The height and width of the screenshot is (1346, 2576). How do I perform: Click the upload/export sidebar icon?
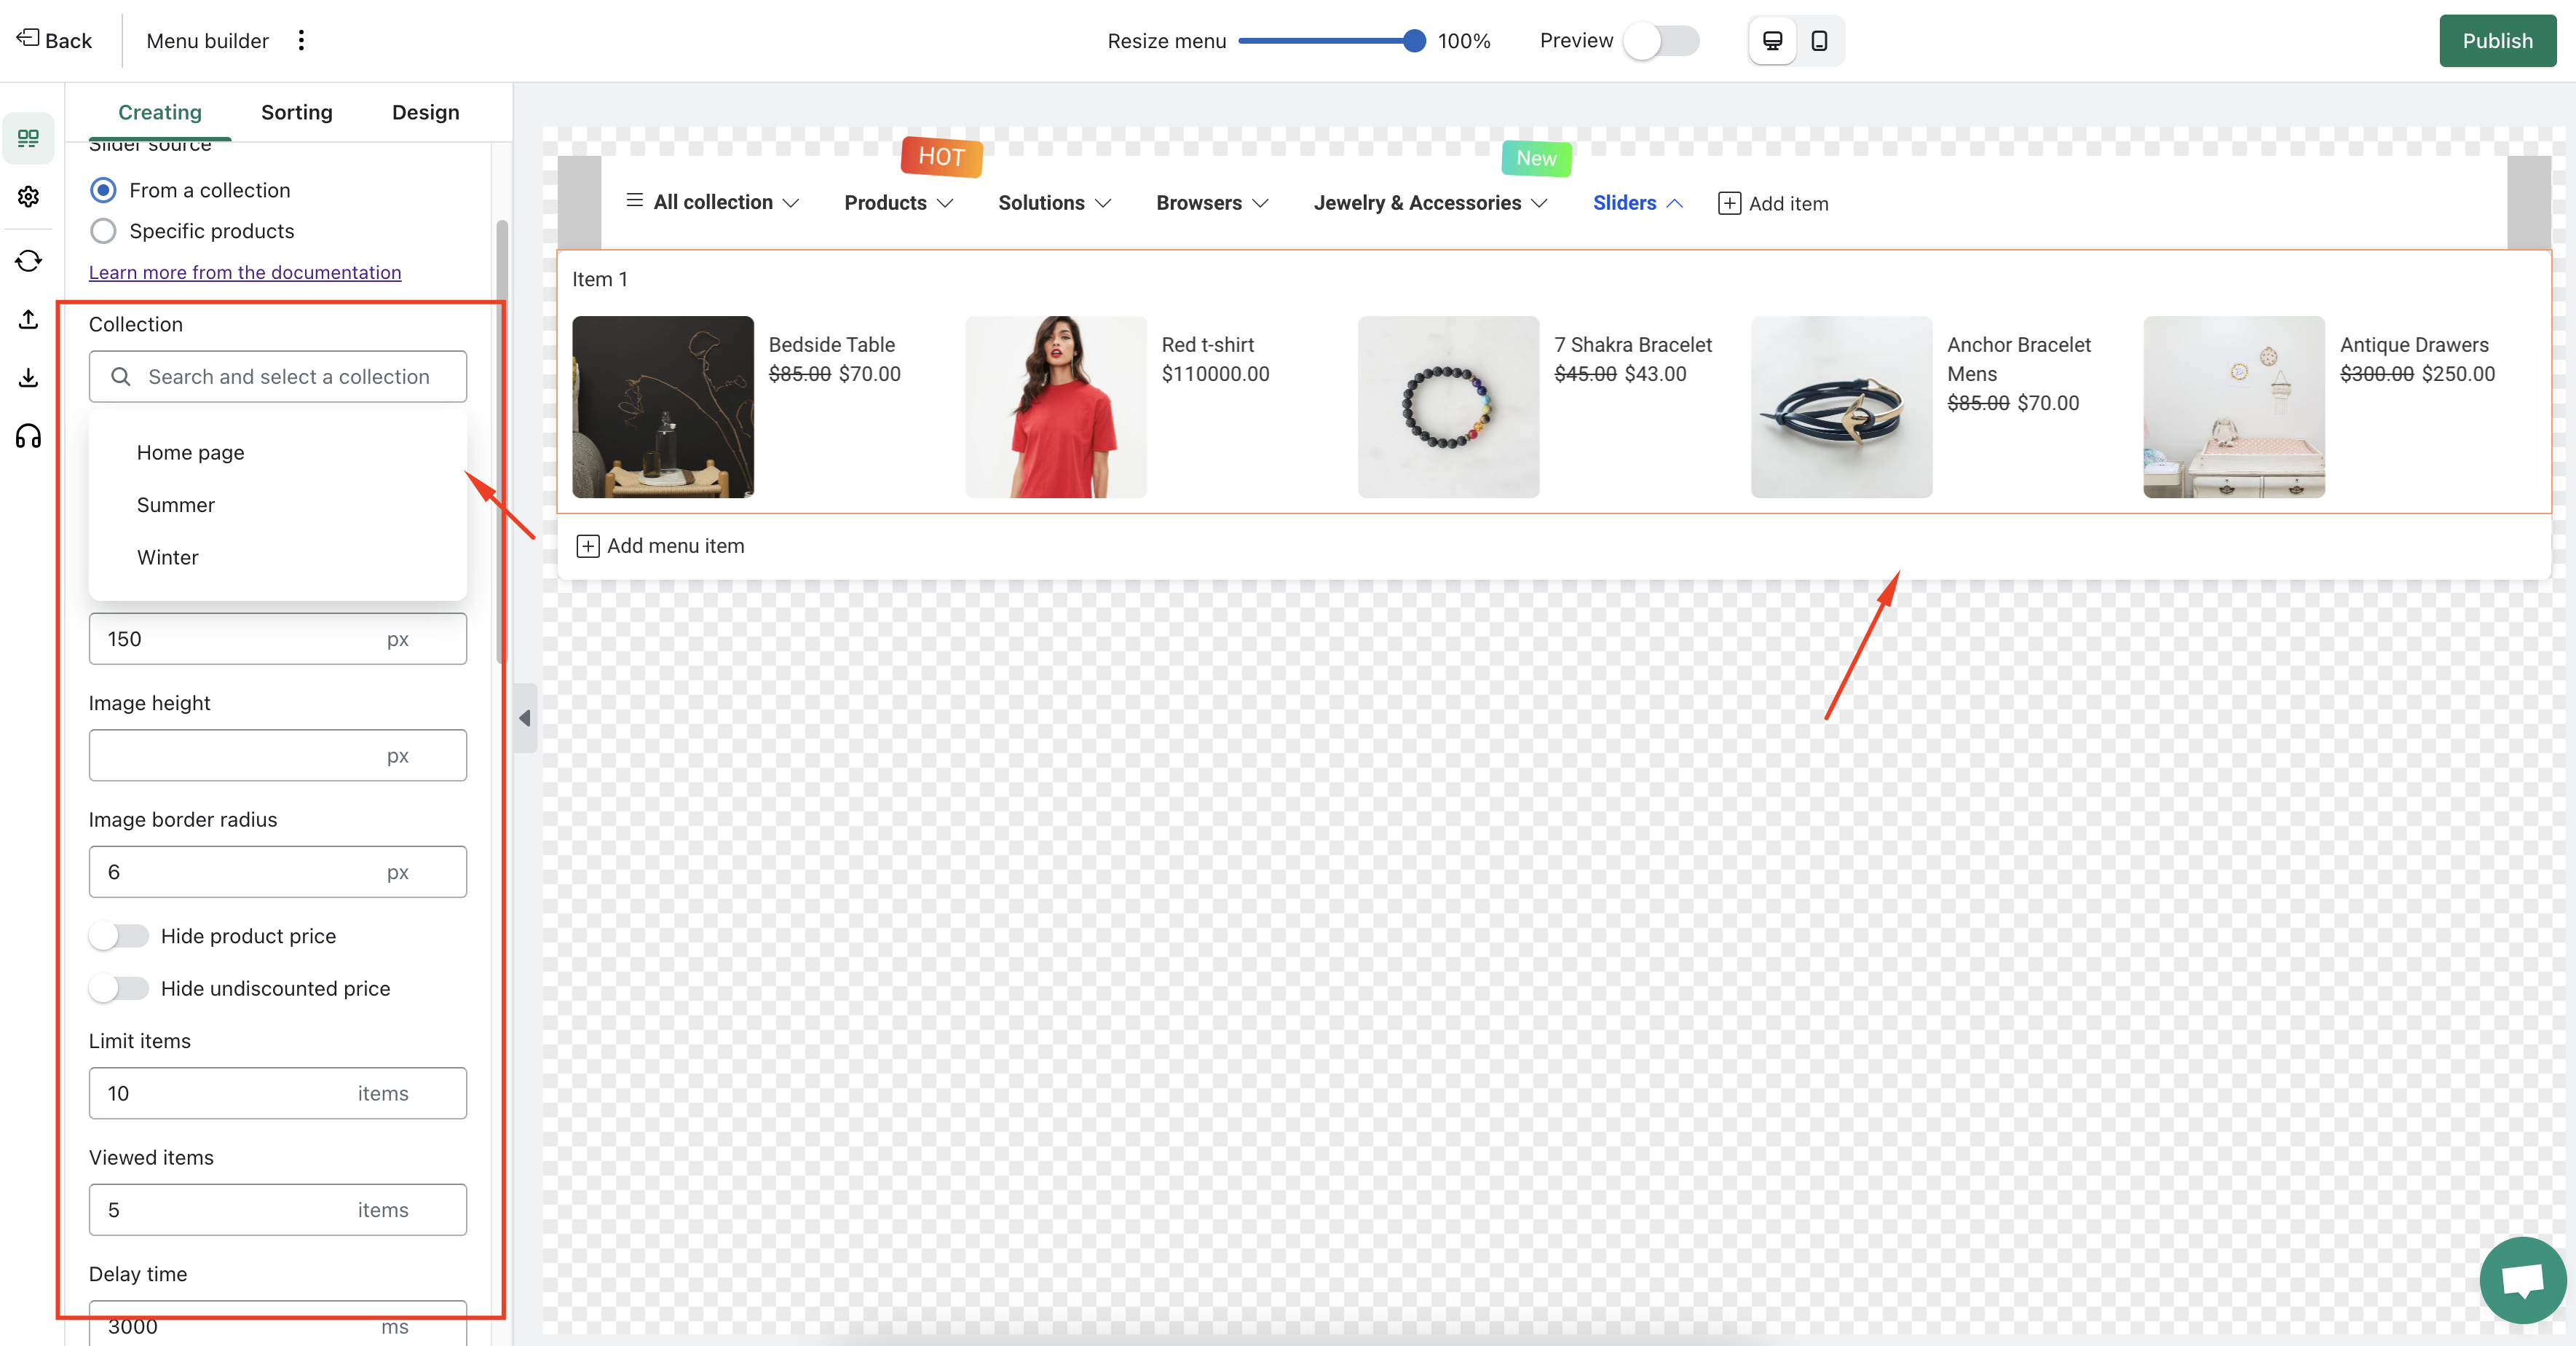[28, 319]
